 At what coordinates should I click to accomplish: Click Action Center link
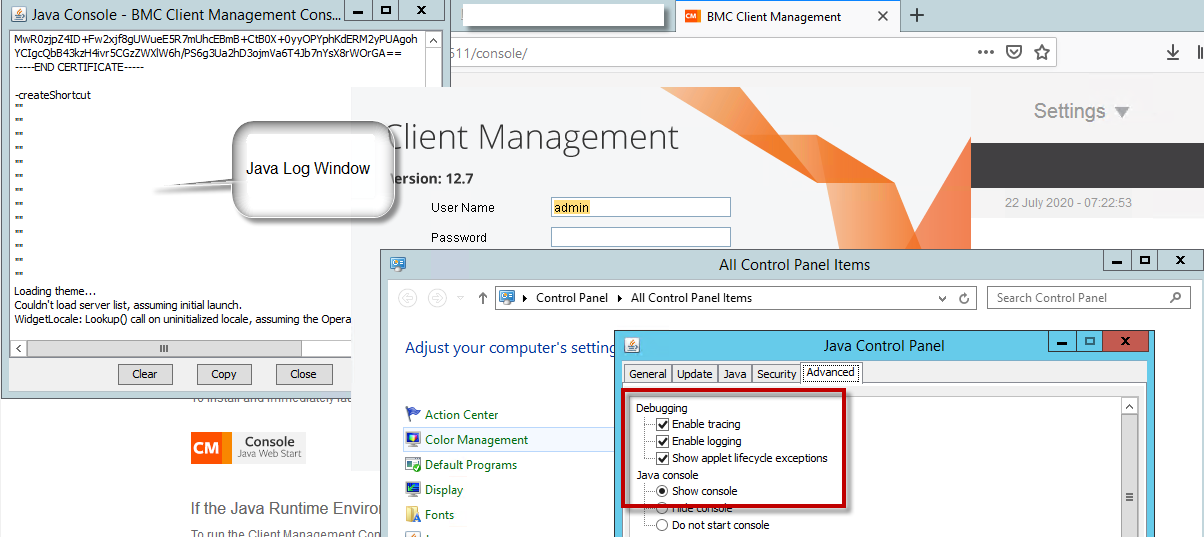[461, 415]
